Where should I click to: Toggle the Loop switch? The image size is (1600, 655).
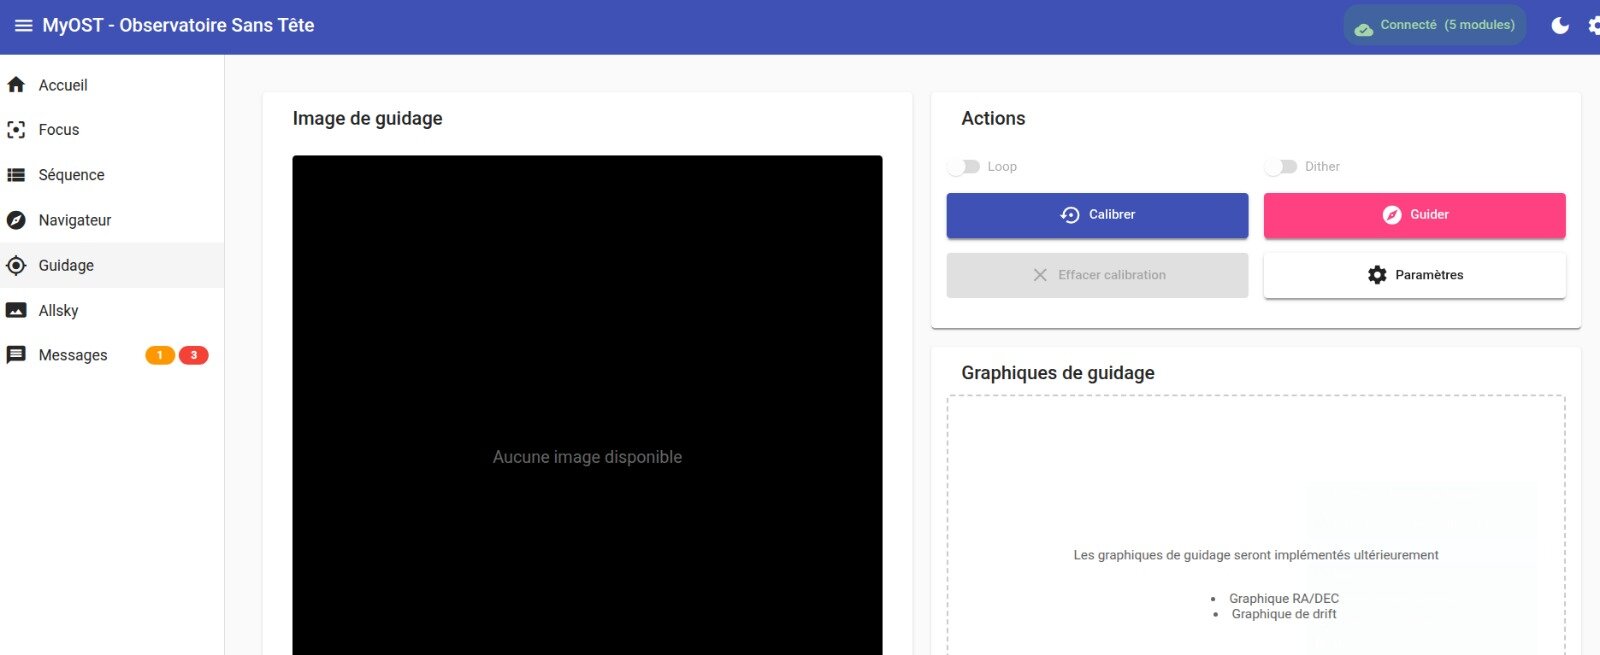[964, 167]
